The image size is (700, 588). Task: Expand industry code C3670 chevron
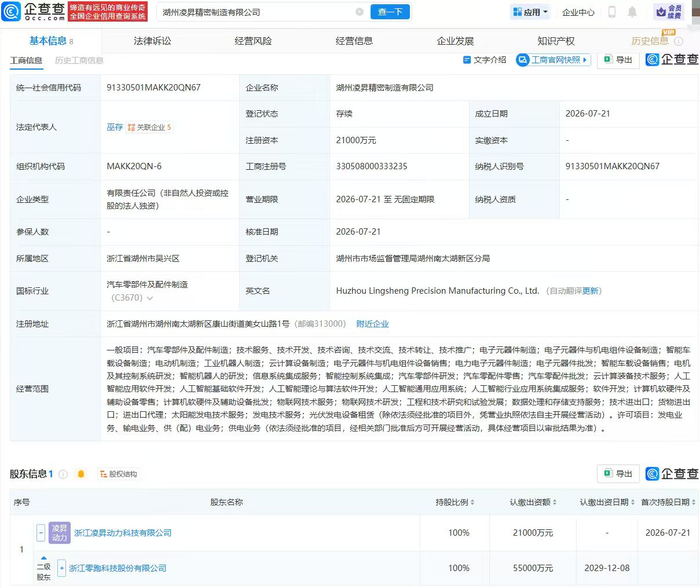tap(150, 298)
